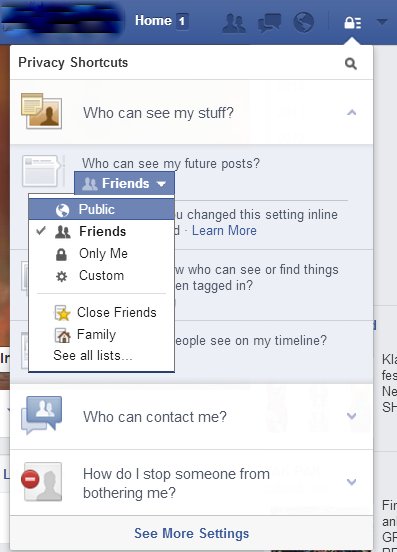
Task: Select Public in the audience menu
Action: pyautogui.click(x=101, y=209)
